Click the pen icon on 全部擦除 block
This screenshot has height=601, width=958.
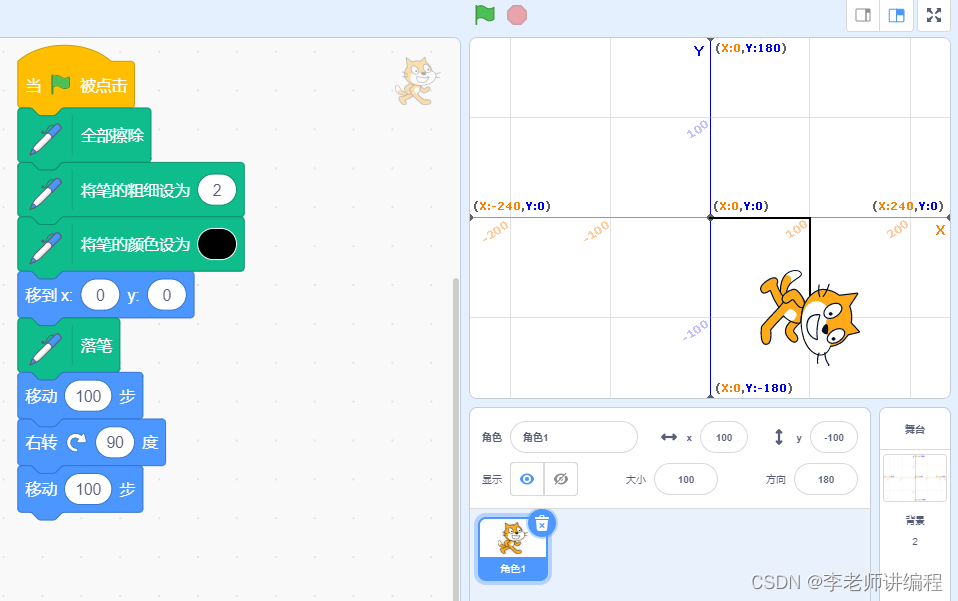46,139
